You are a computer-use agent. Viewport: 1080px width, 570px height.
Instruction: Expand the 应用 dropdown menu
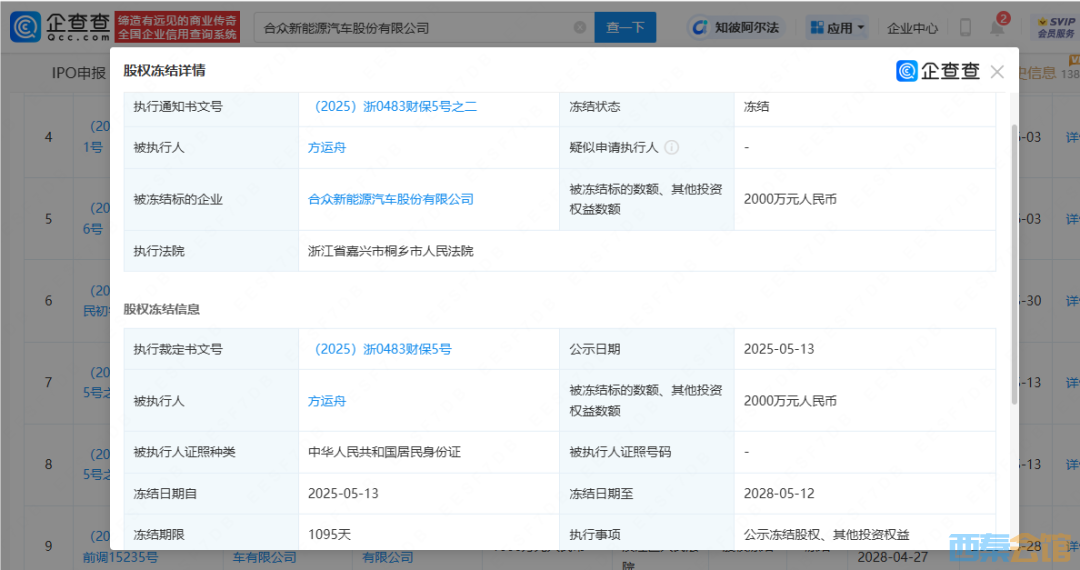[x=837, y=28]
